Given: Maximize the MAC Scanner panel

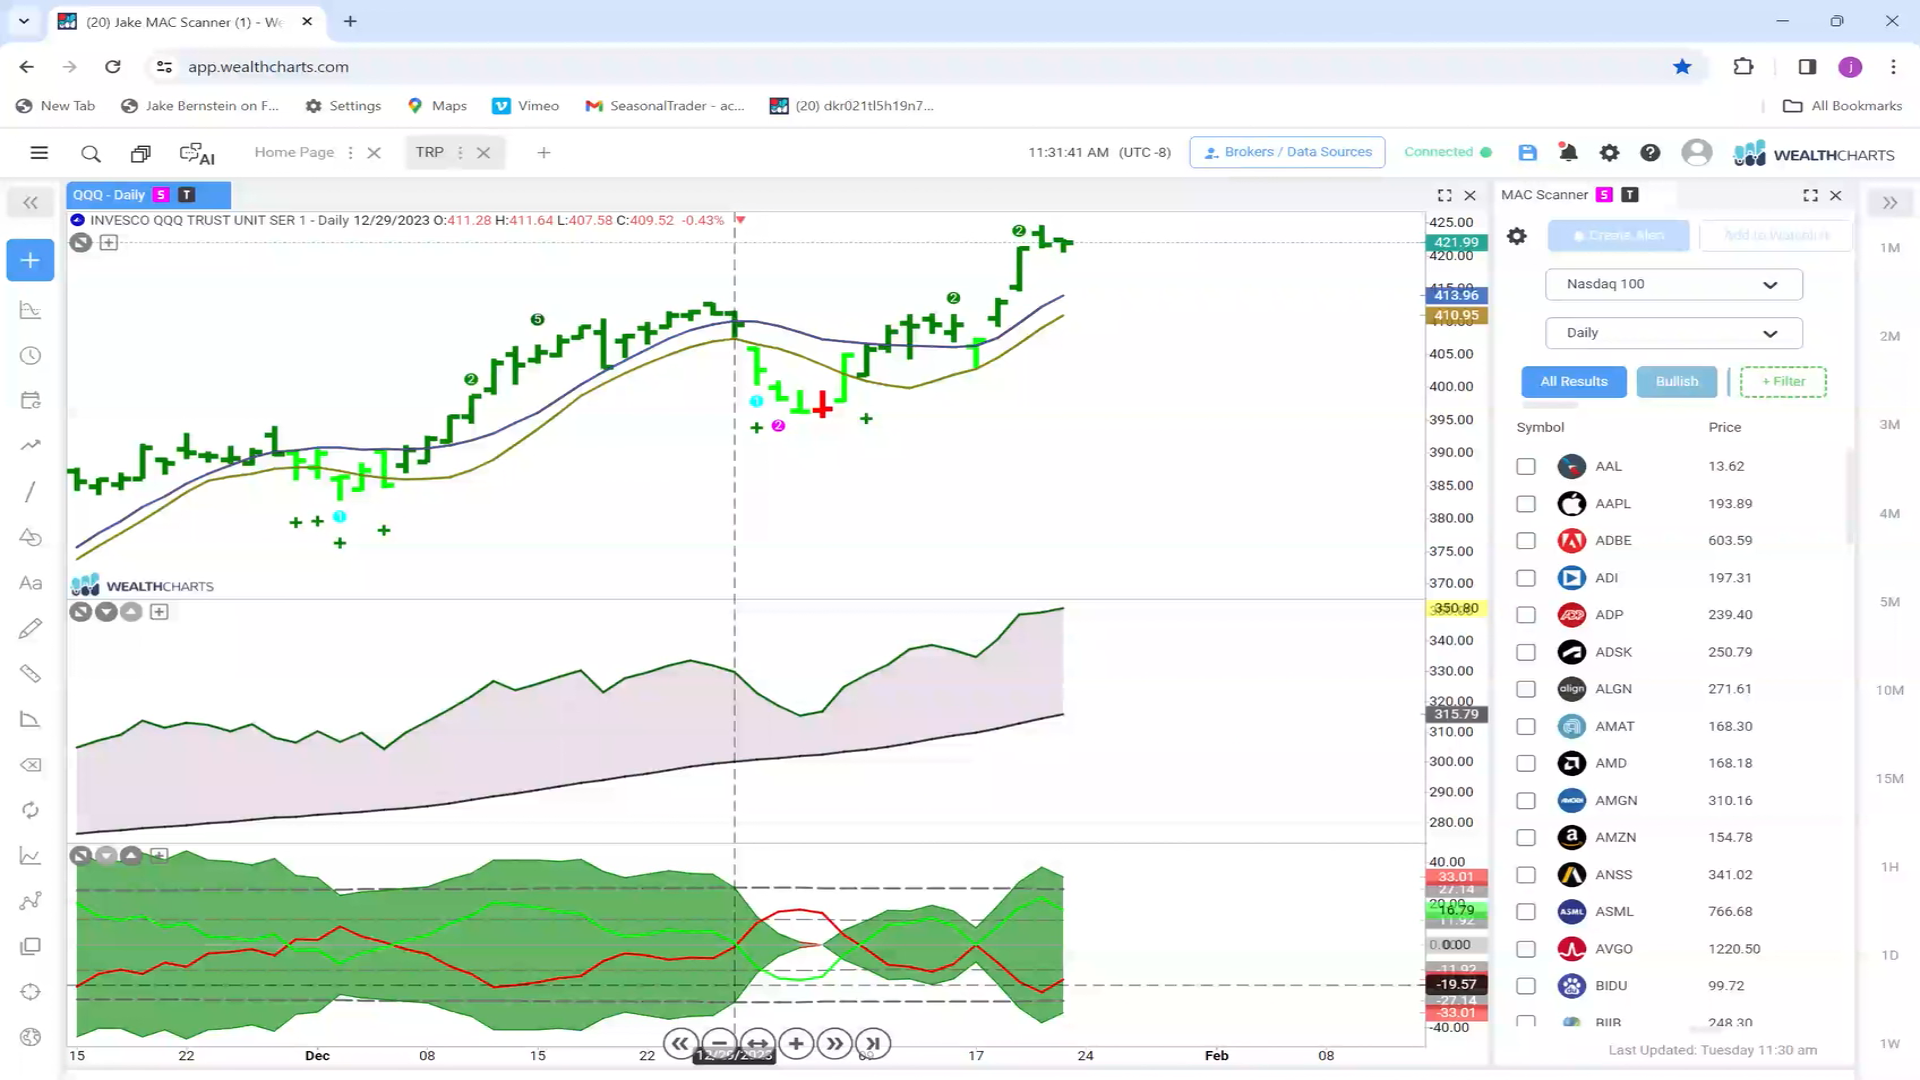Looking at the screenshot, I should click(1810, 195).
